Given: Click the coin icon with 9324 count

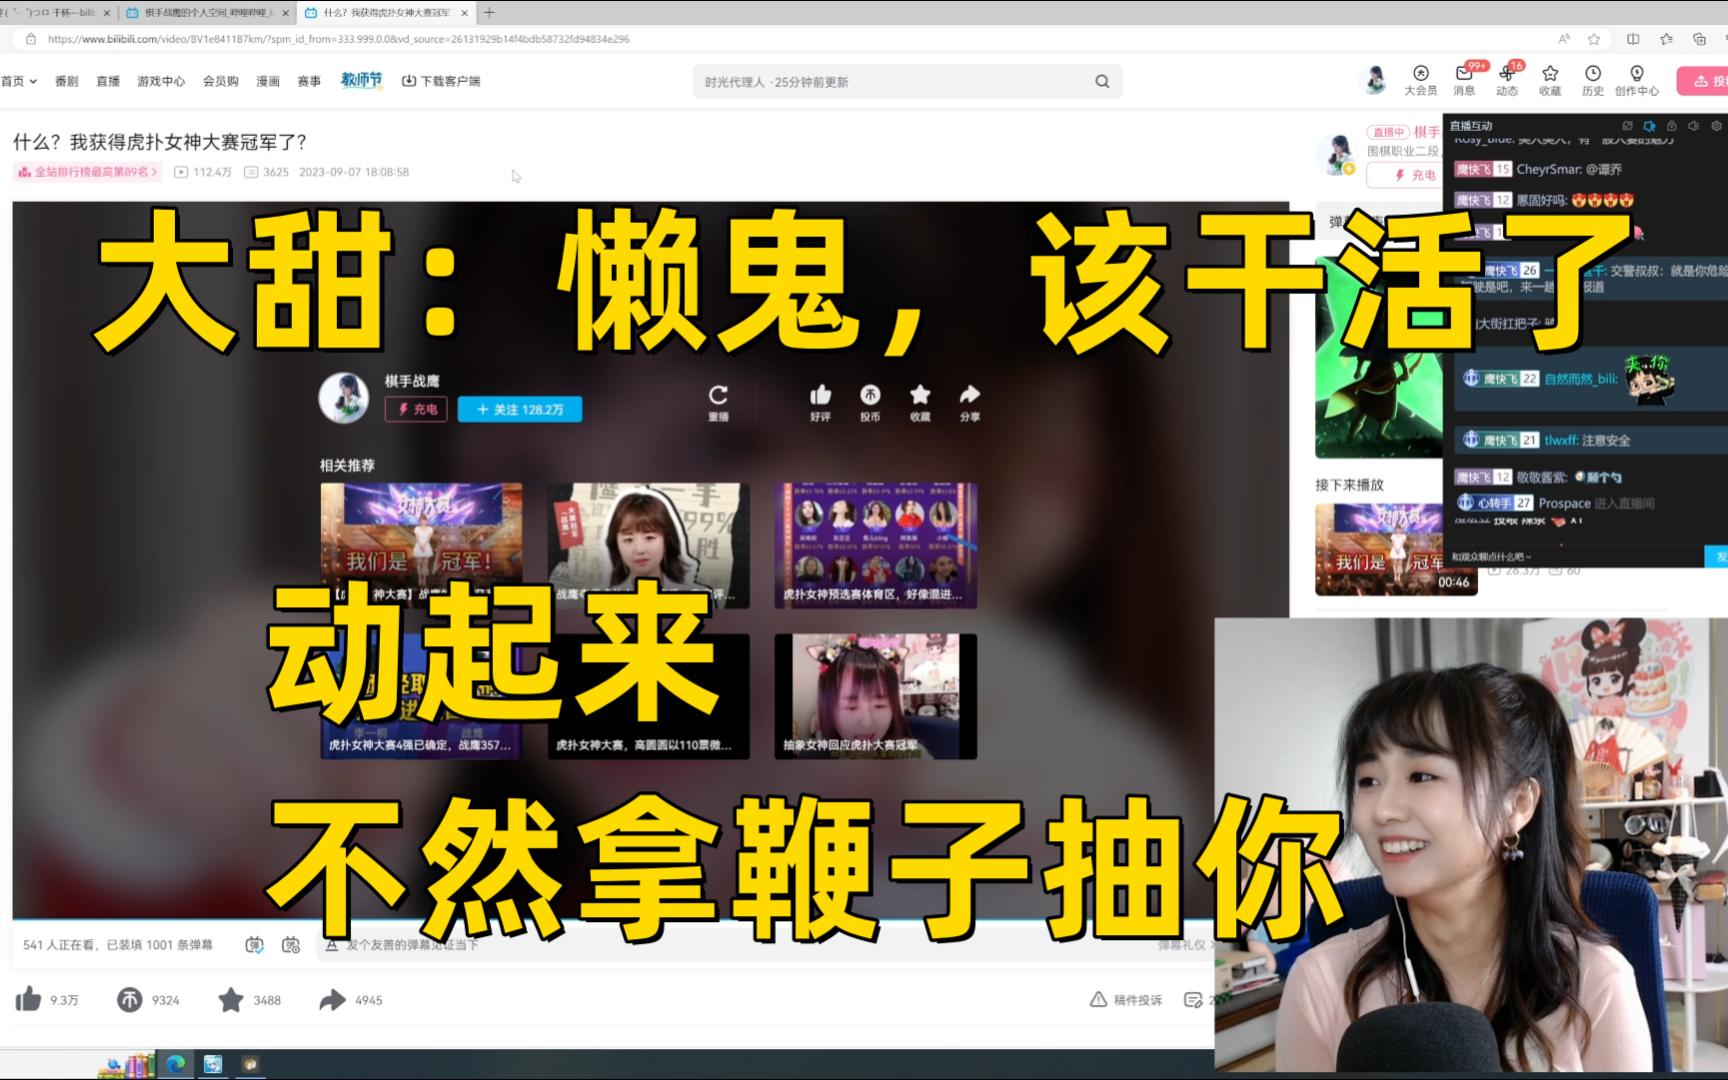Looking at the screenshot, I should point(129,999).
